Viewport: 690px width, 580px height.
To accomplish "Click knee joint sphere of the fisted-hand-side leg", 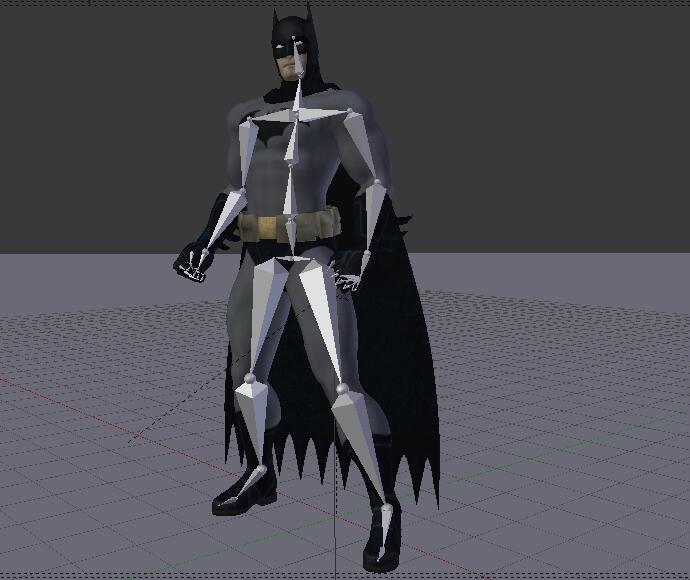I will 250,378.
